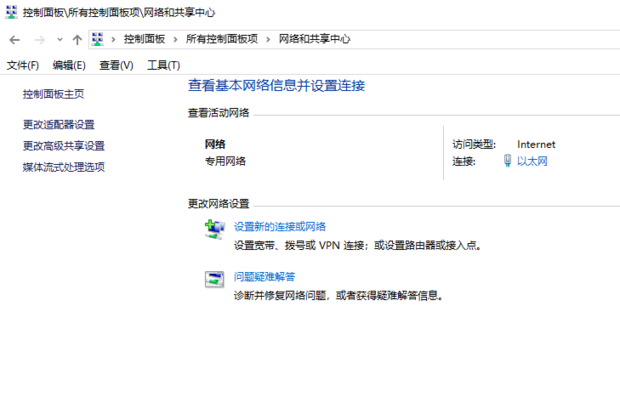
Task: Select 所有控制面板项 breadcrumb item
Action: pos(222,39)
